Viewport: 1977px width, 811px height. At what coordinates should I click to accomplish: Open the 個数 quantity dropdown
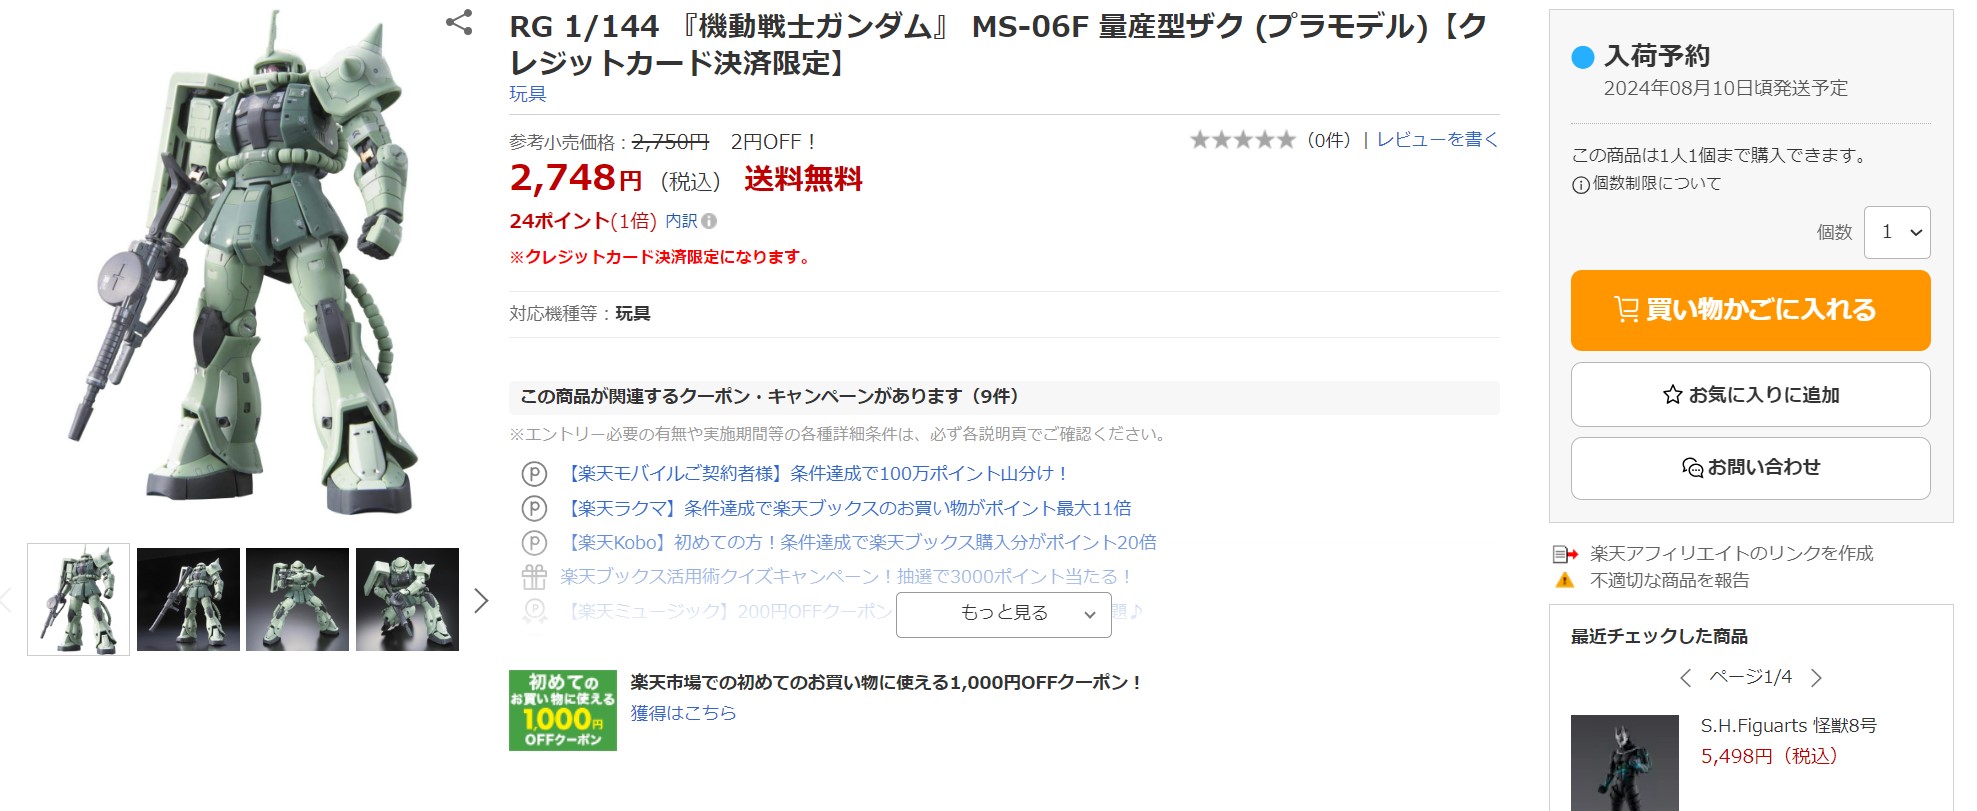click(x=1897, y=232)
